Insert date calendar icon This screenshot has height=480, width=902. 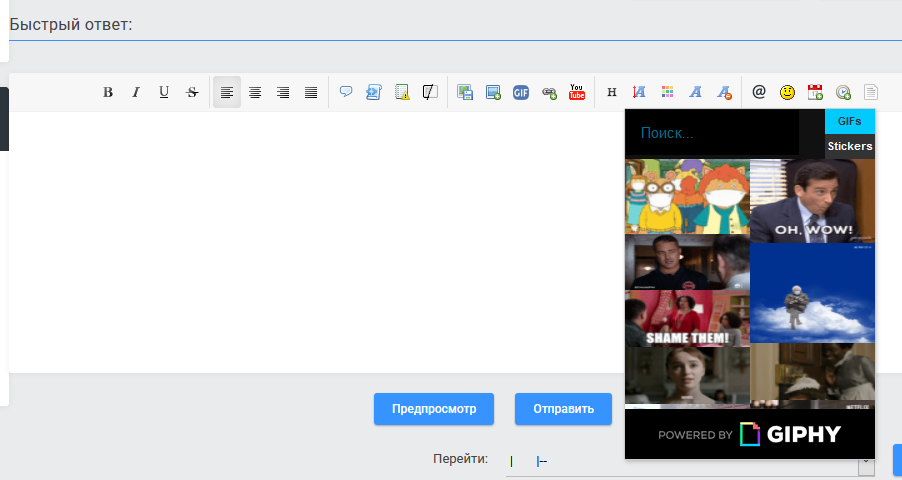pyautogui.click(x=815, y=92)
